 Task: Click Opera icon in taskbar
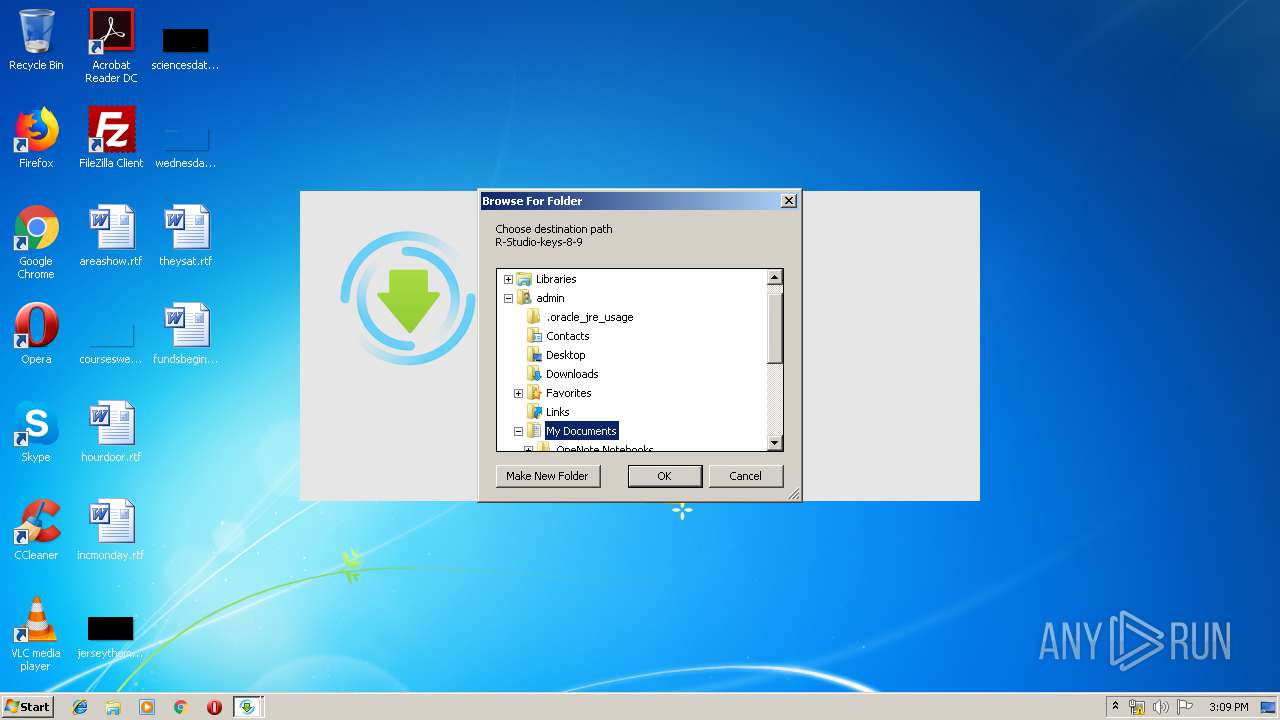point(214,707)
